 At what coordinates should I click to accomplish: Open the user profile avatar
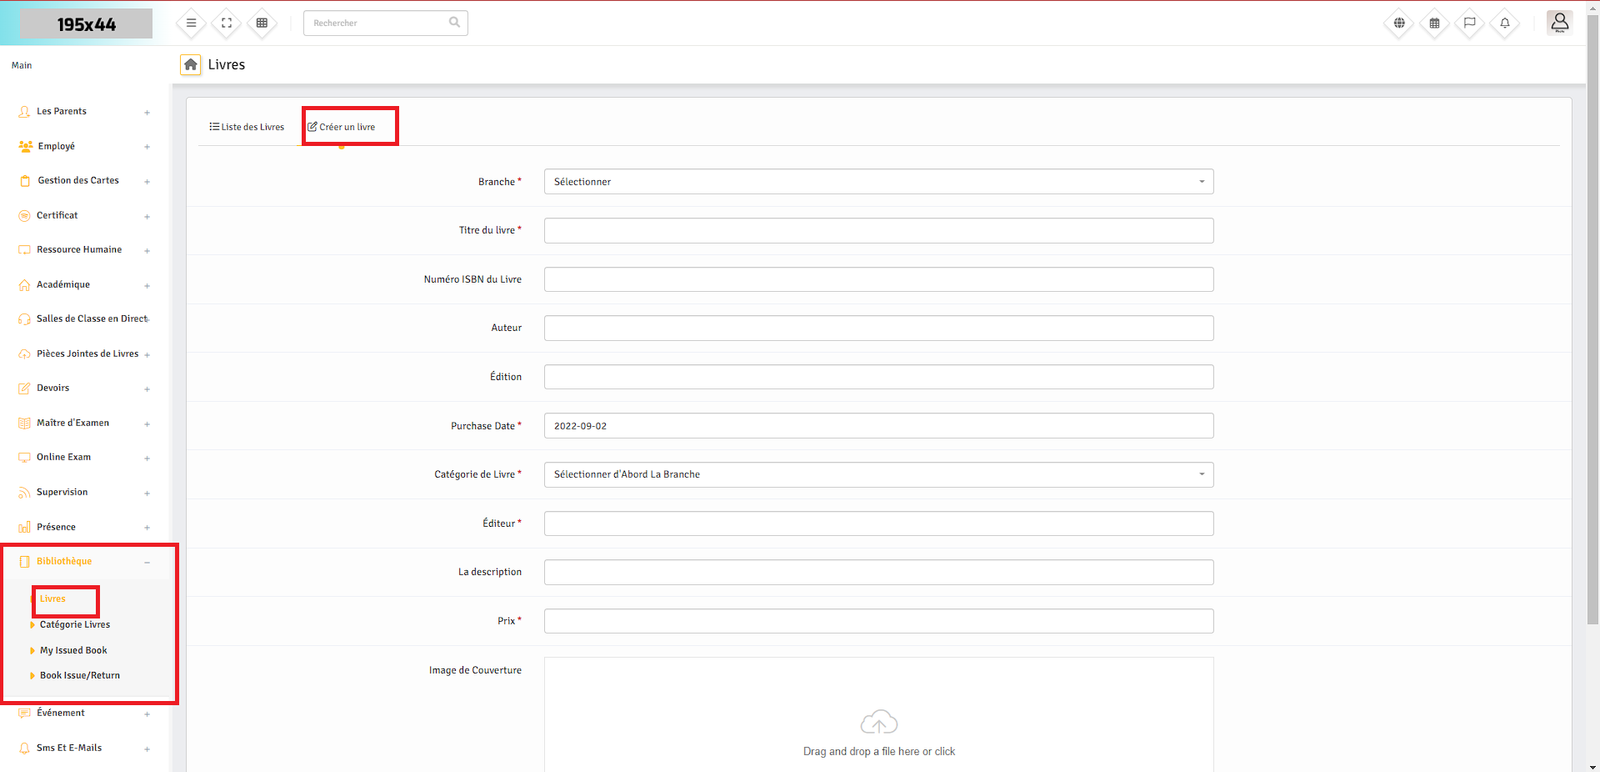[x=1559, y=22]
